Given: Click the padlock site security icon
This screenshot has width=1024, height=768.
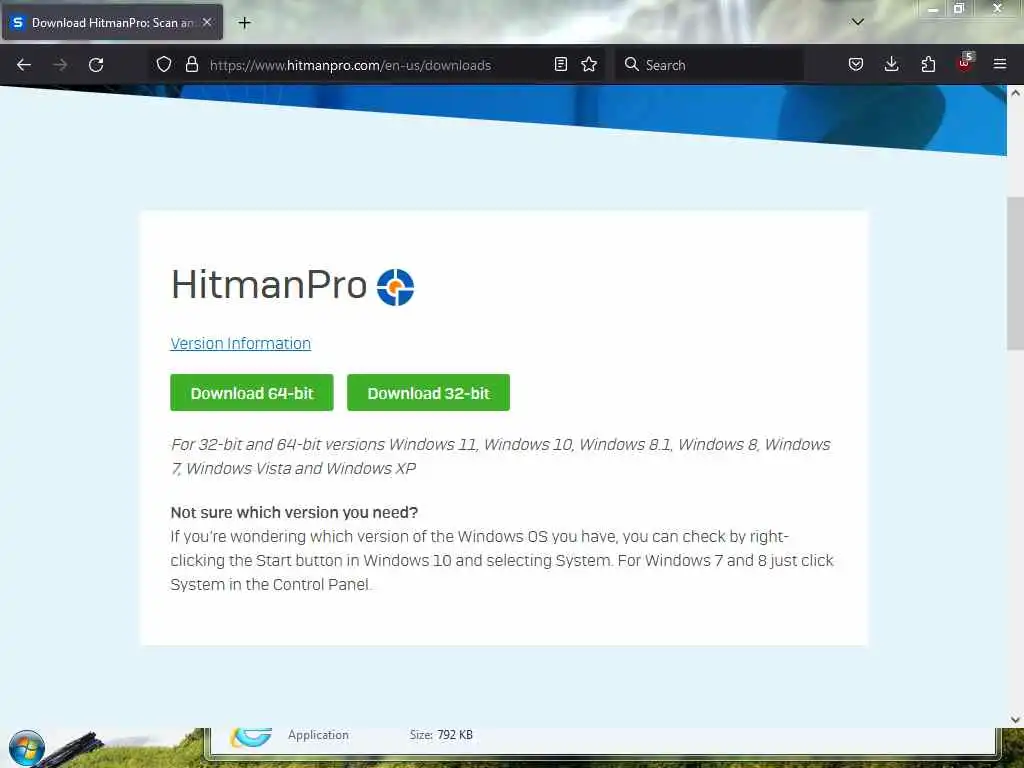Looking at the screenshot, I should pos(191,64).
